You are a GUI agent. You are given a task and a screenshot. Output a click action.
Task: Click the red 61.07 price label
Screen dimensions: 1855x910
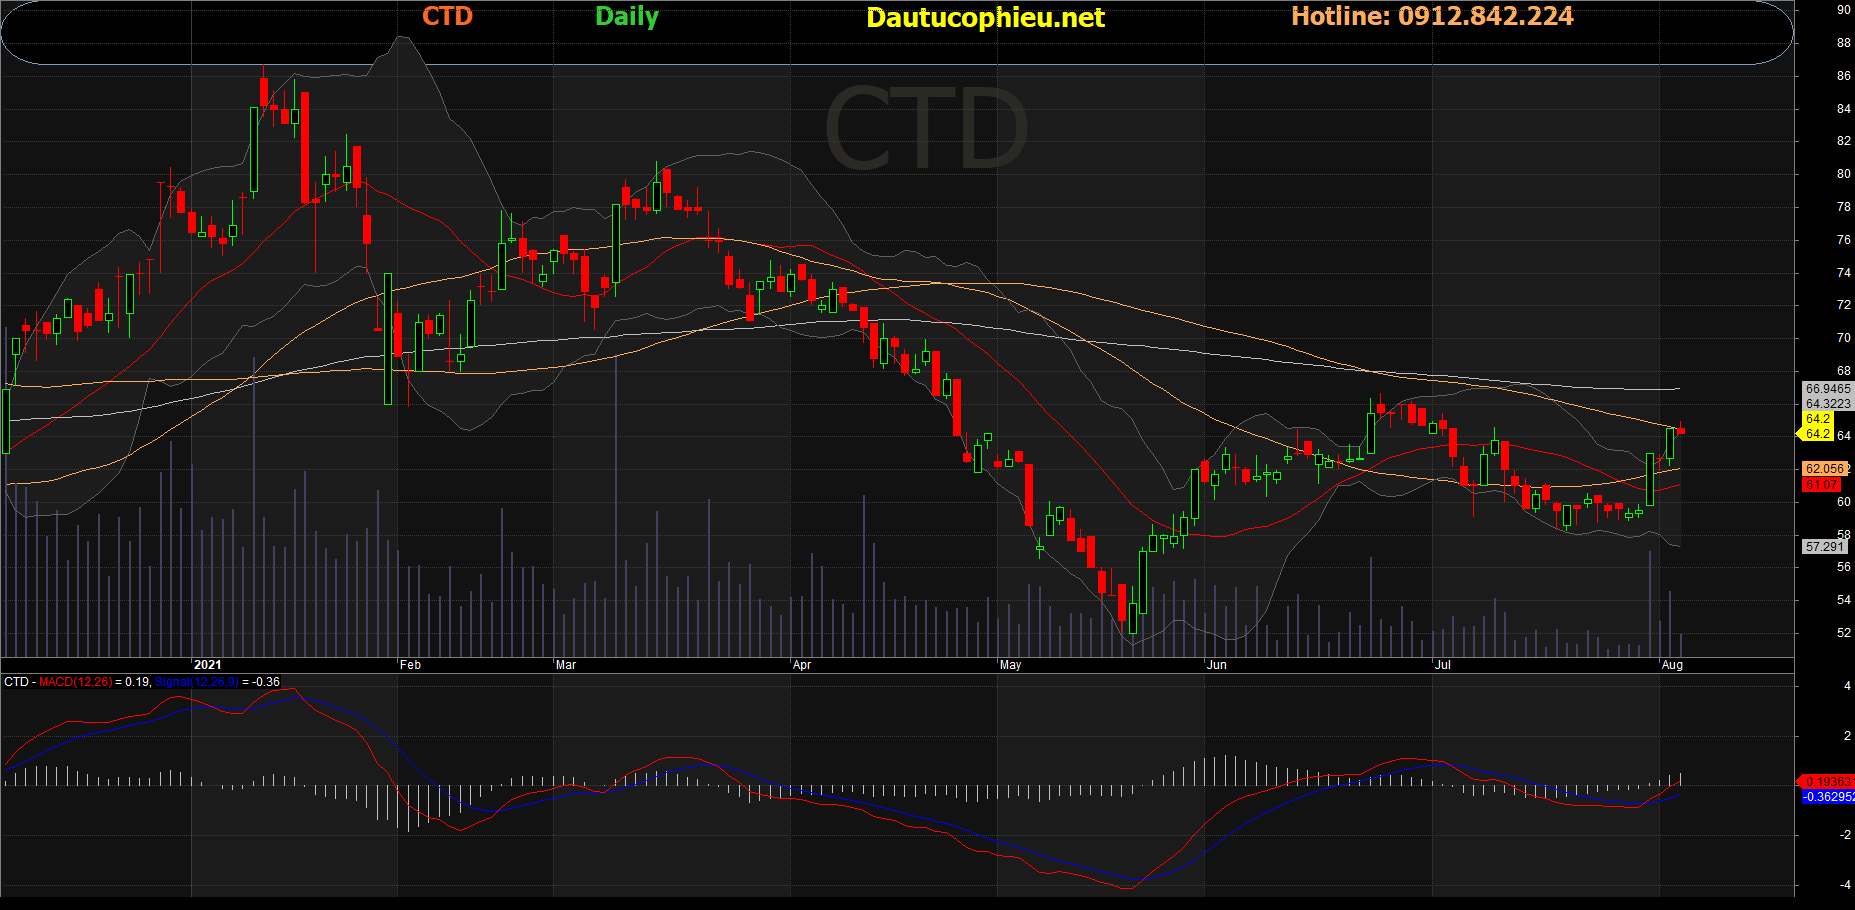click(1821, 485)
